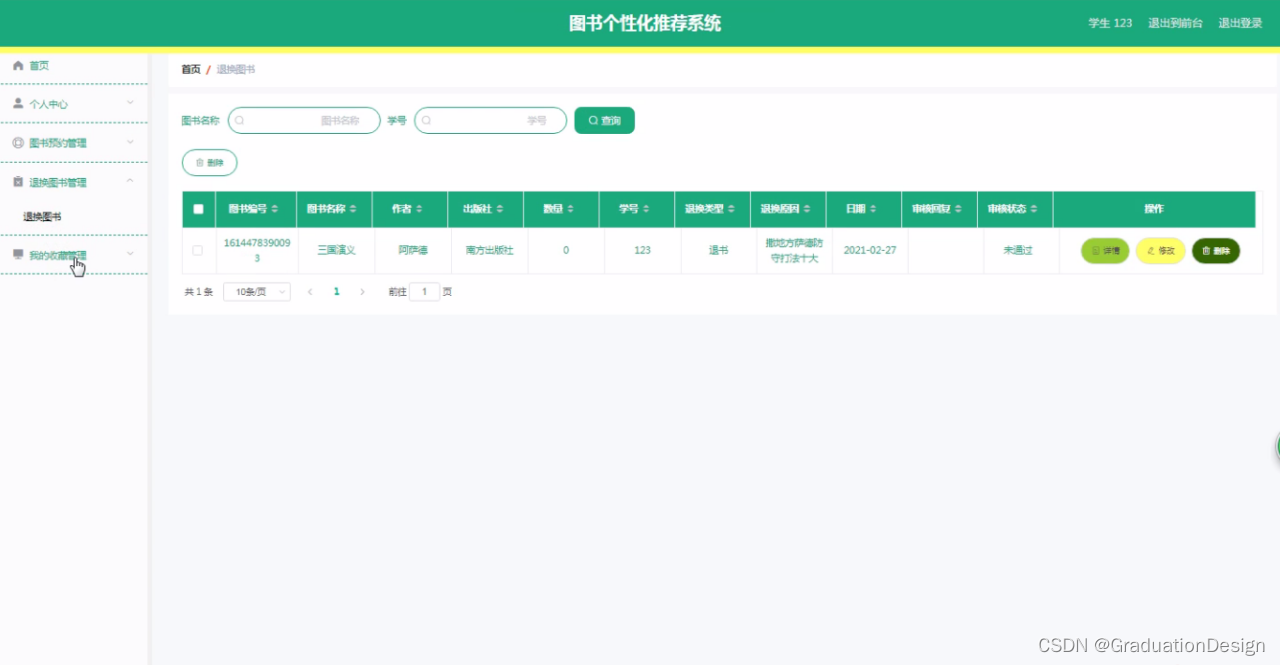
Task: Open 详情 for the 三国演义 row
Action: click(1105, 251)
